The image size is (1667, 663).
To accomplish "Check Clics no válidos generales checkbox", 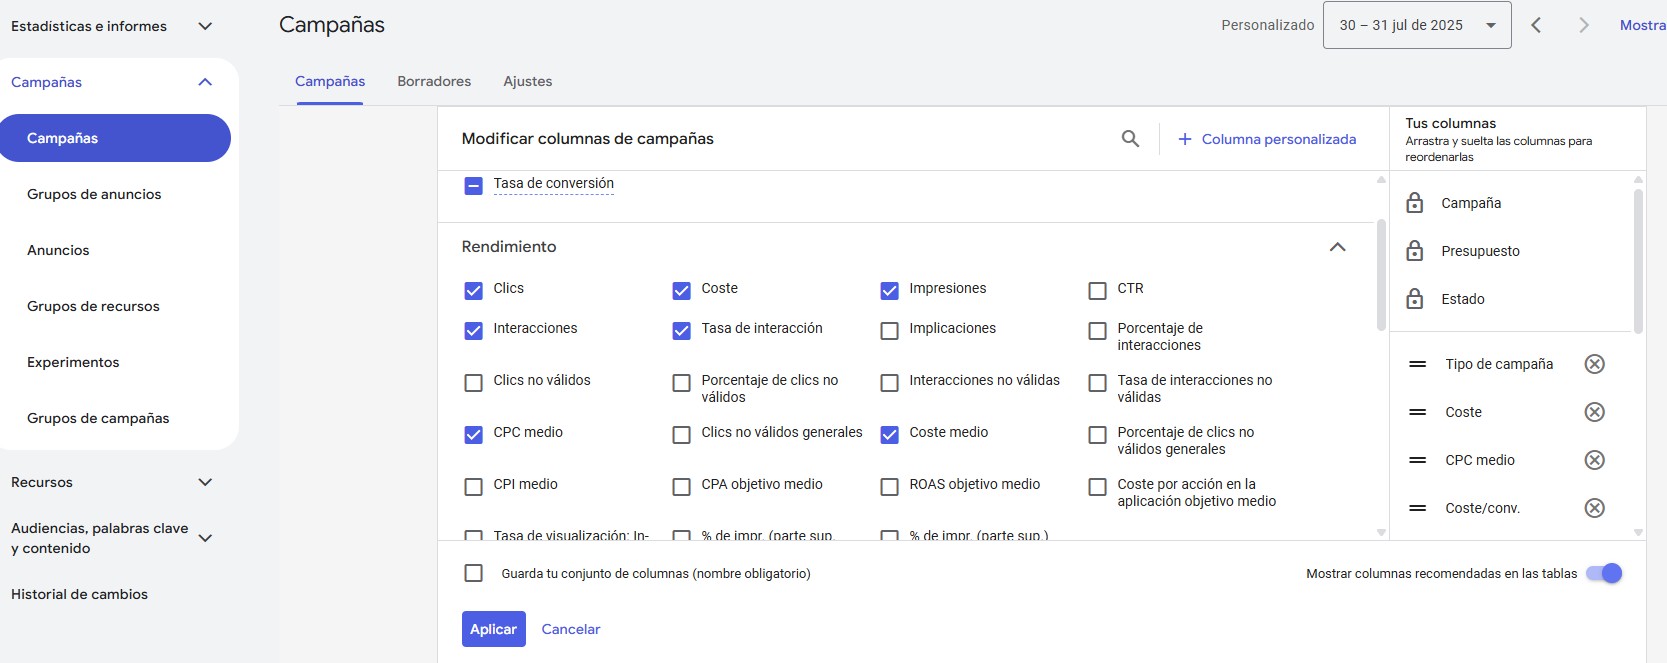I will tap(682, 435).
